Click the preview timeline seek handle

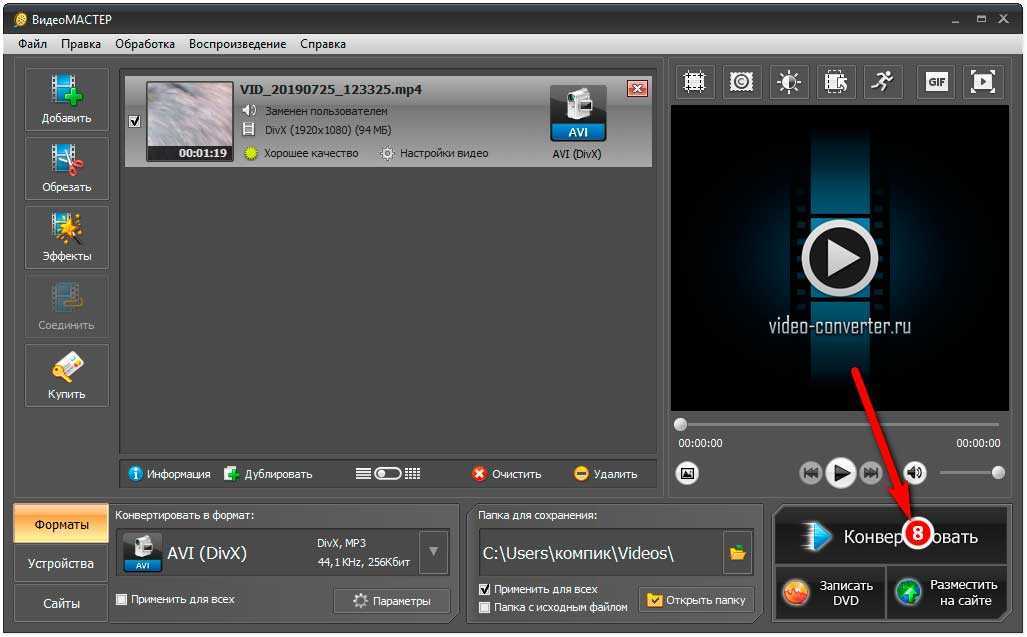coord(681,424)
